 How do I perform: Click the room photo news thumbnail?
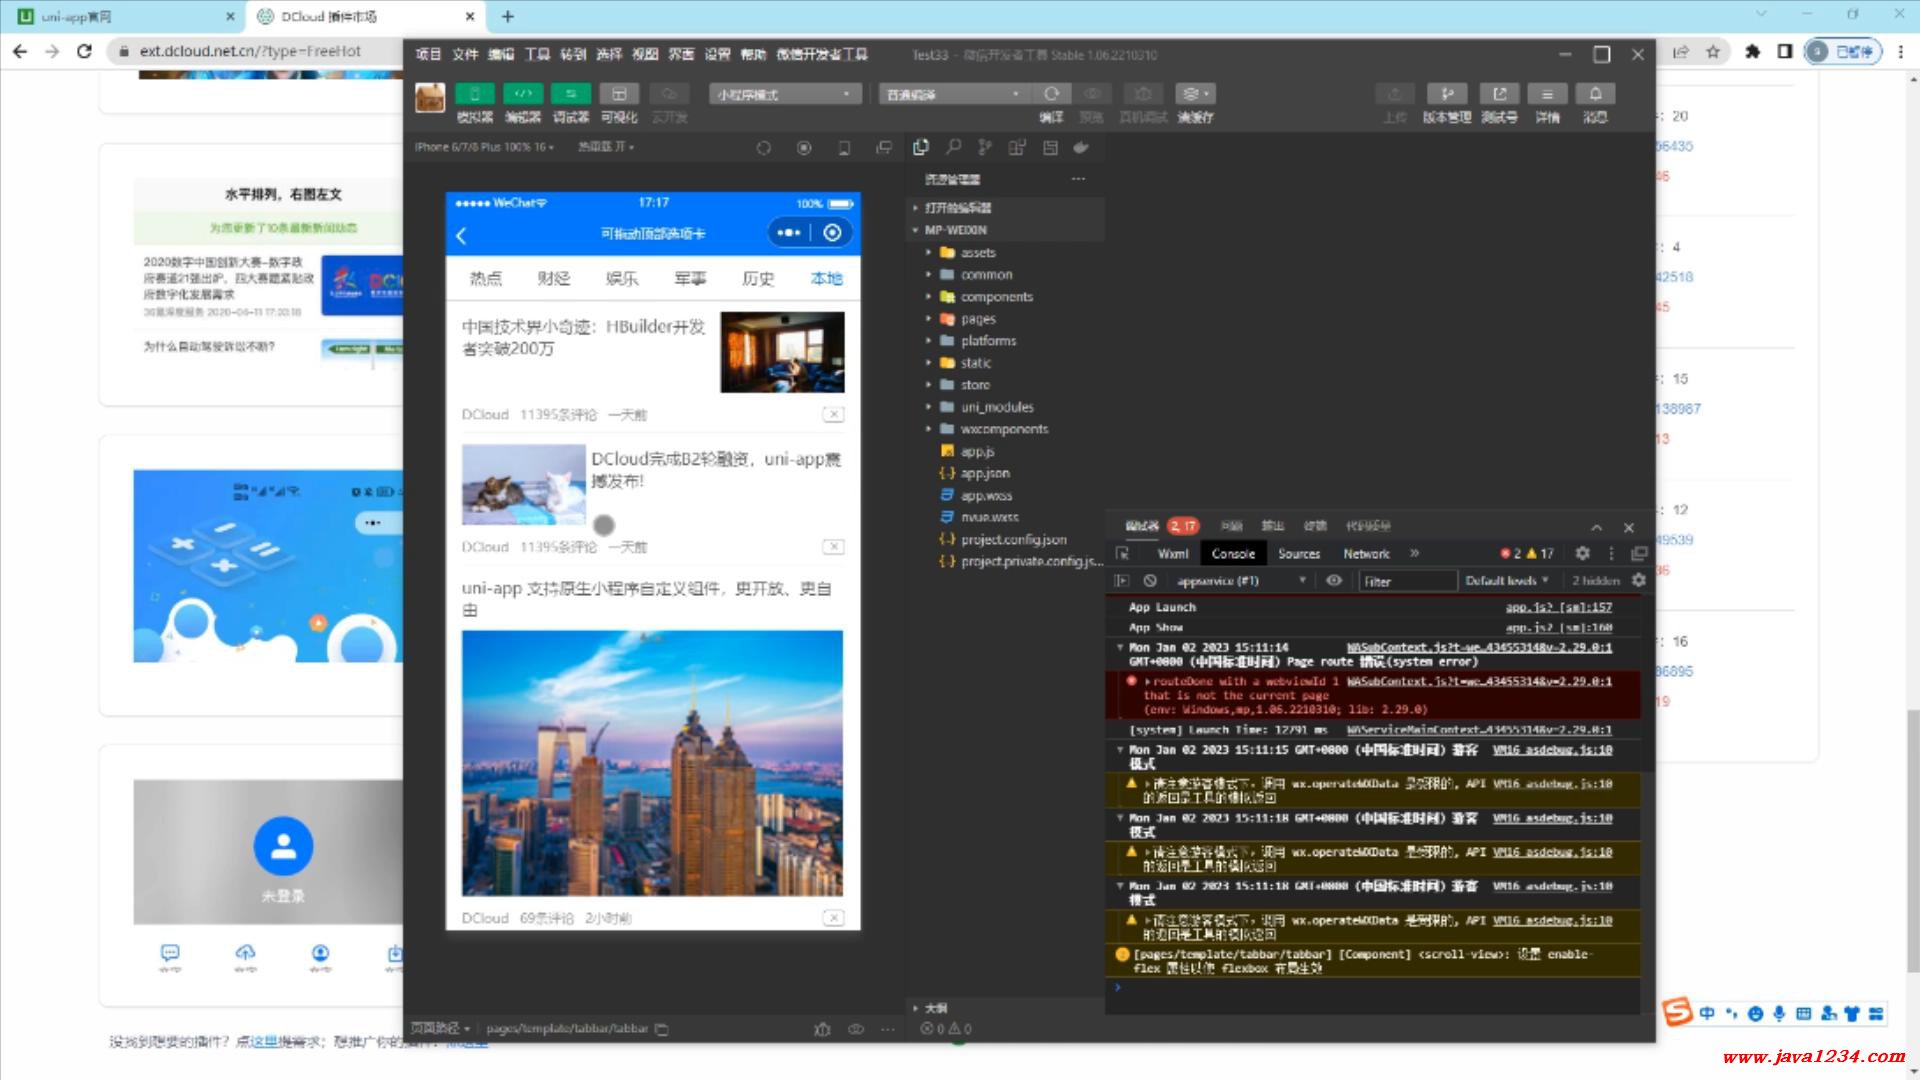(782, 352)
